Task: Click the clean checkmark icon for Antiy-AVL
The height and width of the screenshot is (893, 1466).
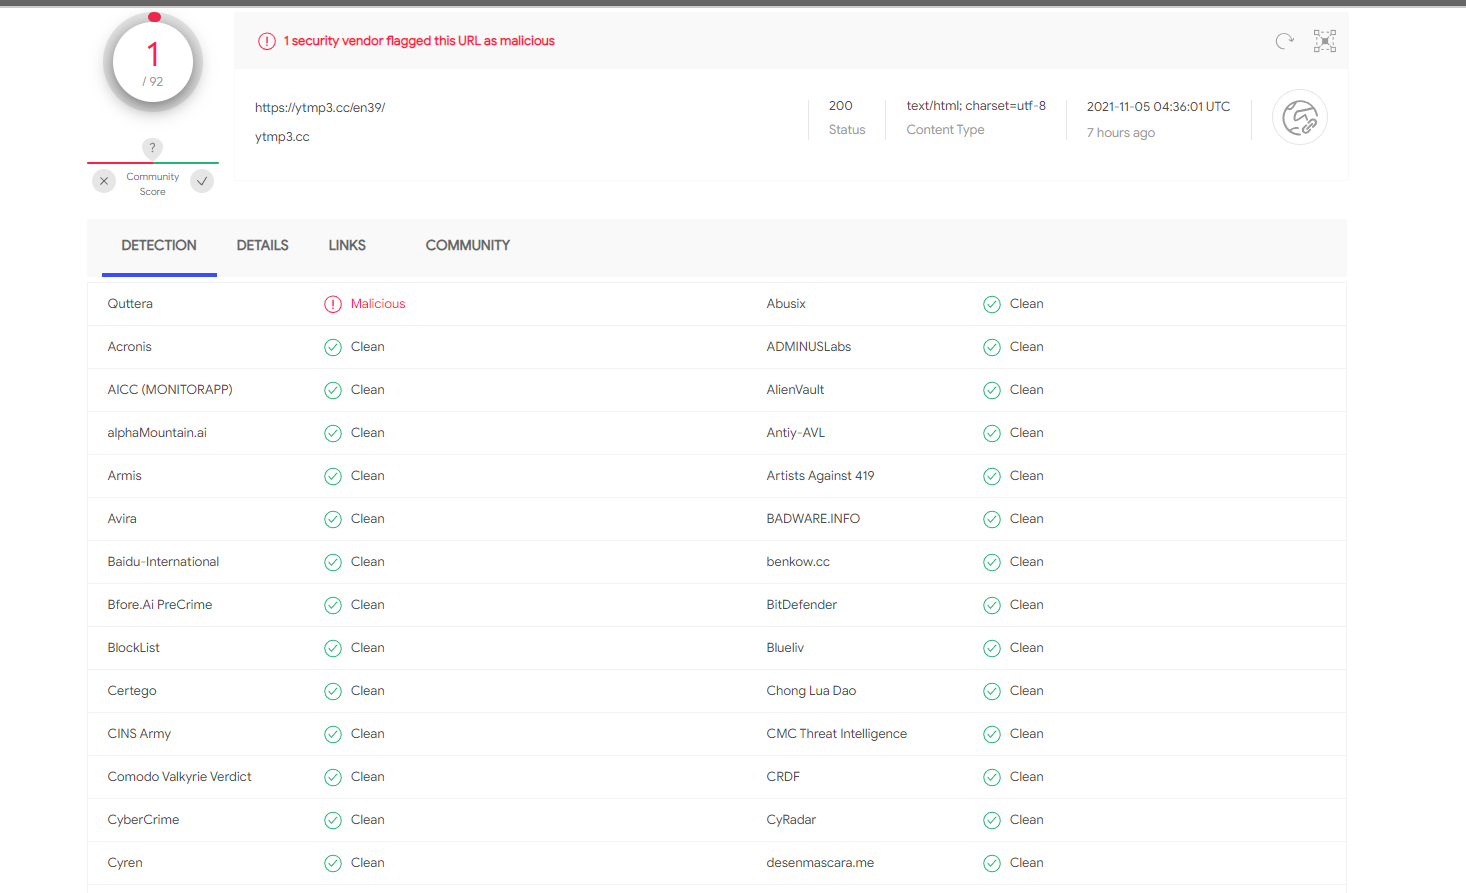Action: pos(992,433)
